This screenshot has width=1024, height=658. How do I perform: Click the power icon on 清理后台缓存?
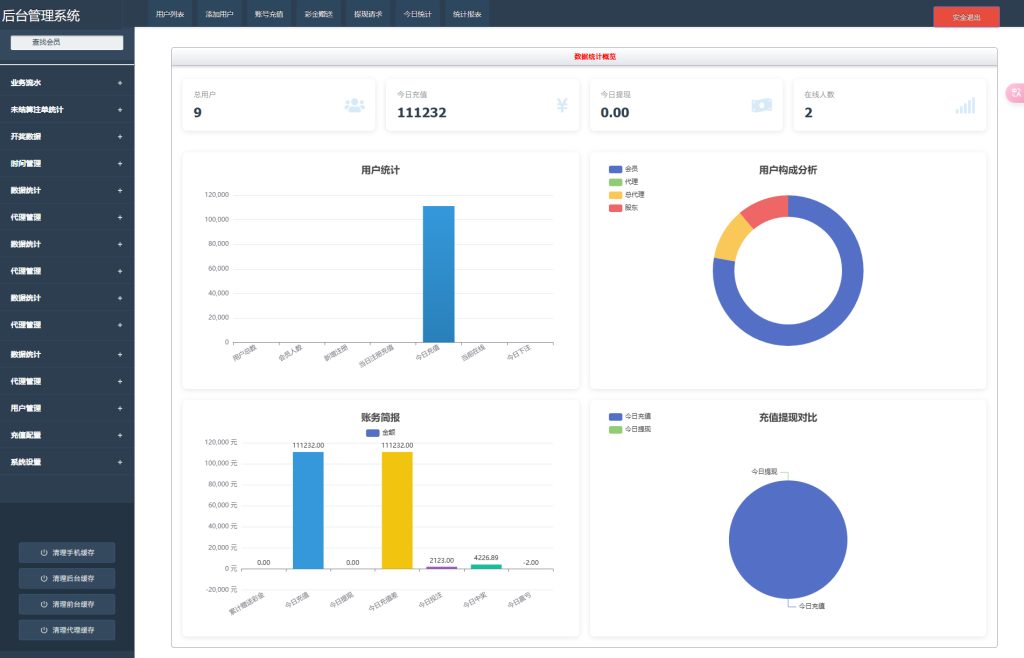coord(44,579)
